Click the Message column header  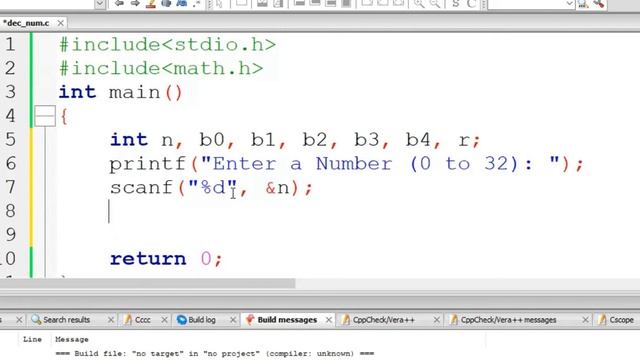(x=72, y=340)
